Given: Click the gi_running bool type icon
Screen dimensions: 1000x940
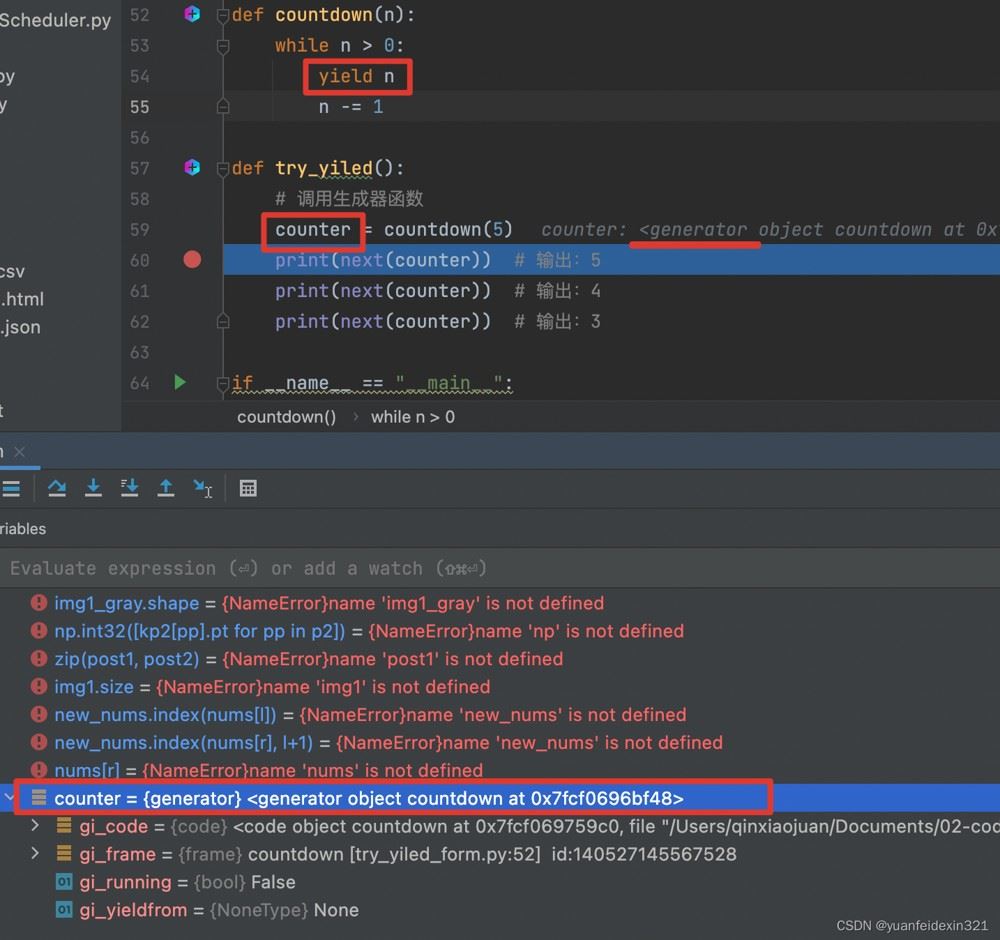Looking at the screenshot, I should pyautogui.click(x=64, y=881).
